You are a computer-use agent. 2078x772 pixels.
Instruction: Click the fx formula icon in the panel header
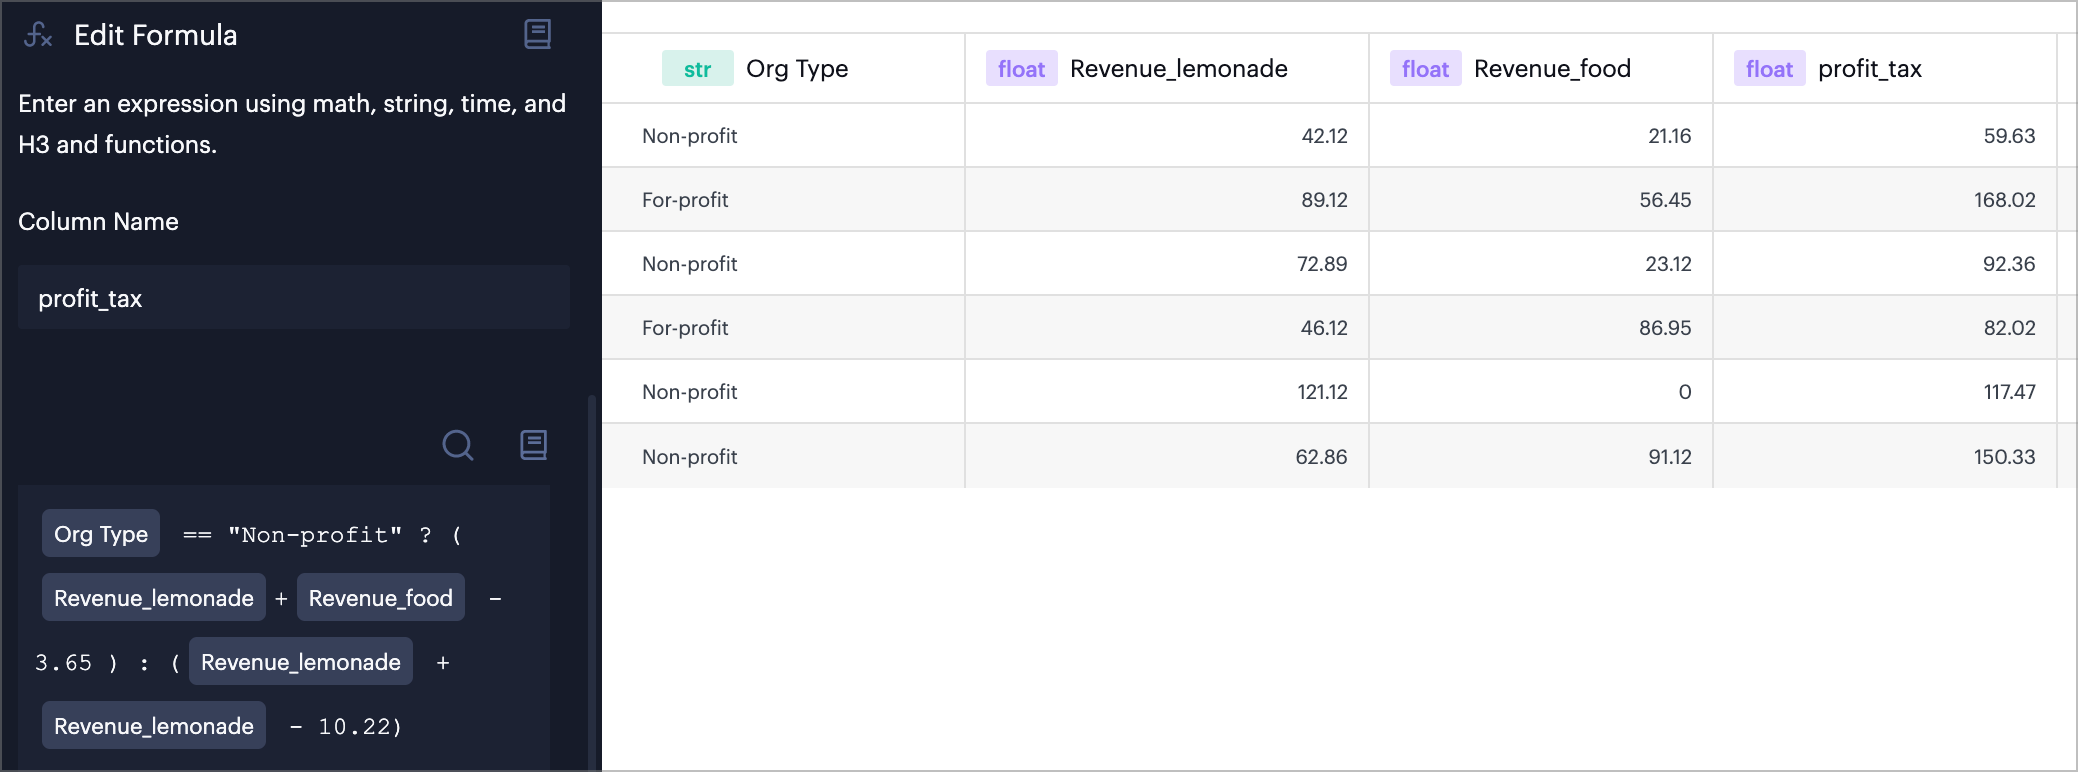click(38, 35)
